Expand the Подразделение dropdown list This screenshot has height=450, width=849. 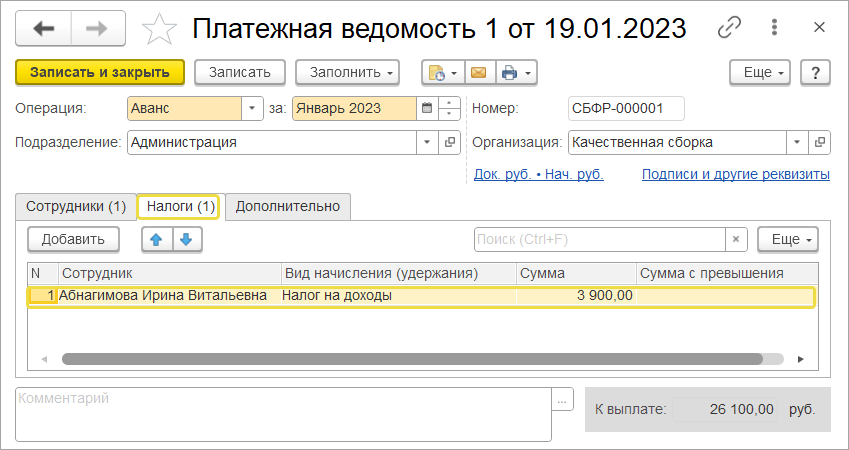pyautogui.click(x=428, y=142)
